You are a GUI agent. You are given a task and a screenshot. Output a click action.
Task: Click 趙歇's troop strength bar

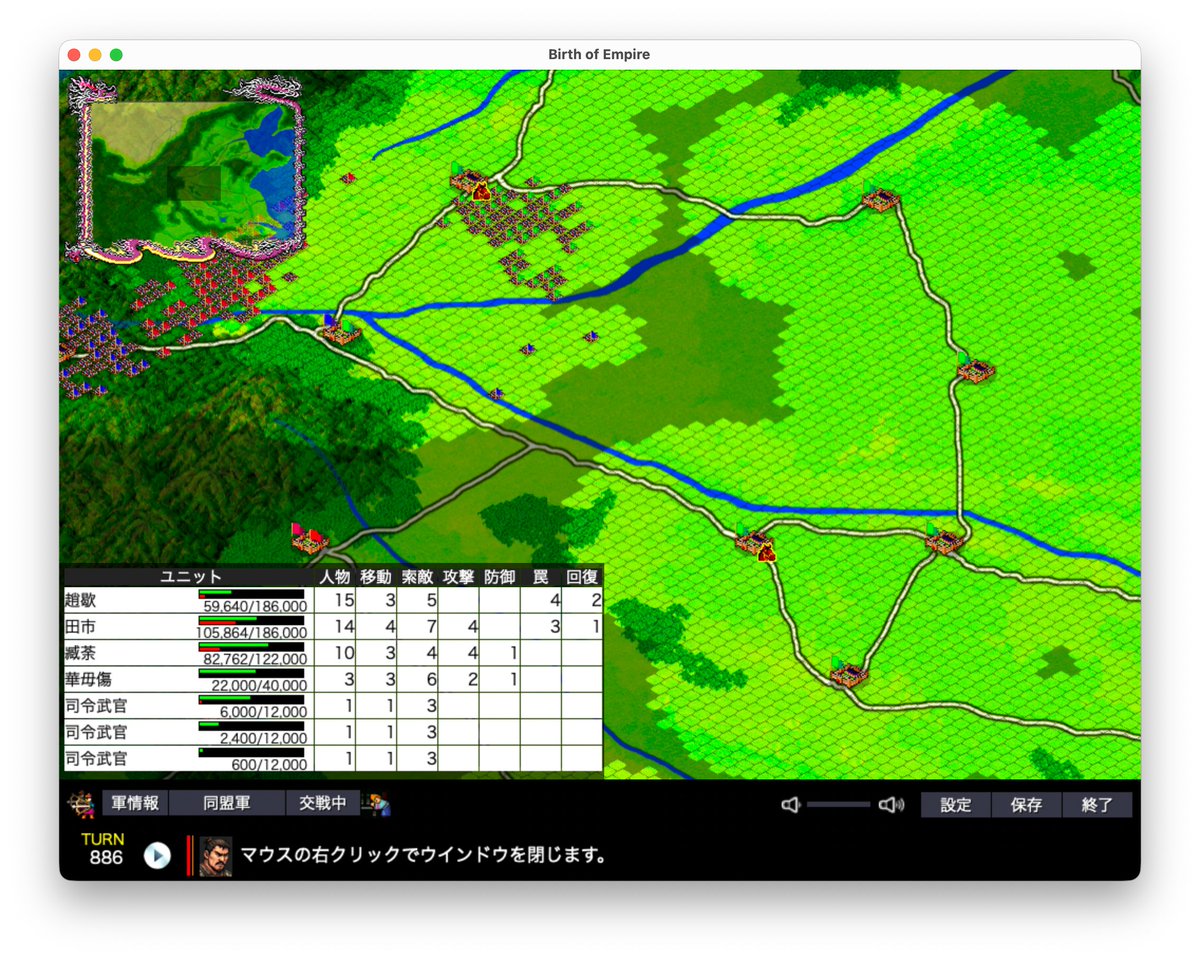[251, 594]
